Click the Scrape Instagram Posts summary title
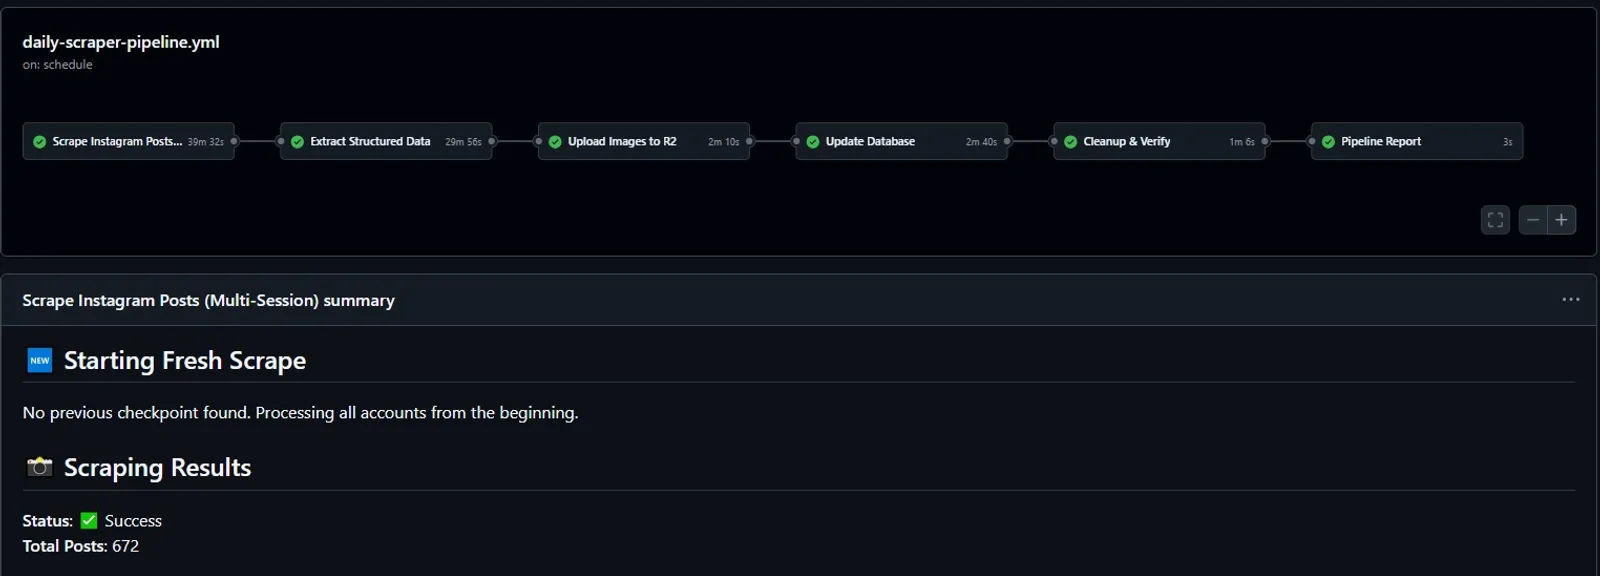Viewport: 1600px width, 576px height. click(x=208, y=300)
